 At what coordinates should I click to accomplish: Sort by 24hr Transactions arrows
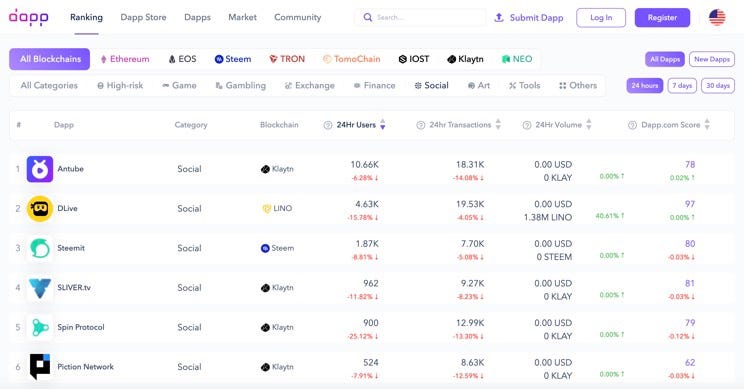coord(498,125)
